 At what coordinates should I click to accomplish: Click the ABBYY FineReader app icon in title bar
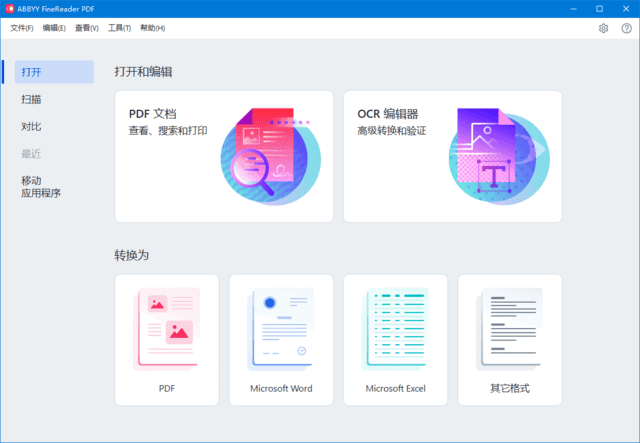click(x=9, y=8)
